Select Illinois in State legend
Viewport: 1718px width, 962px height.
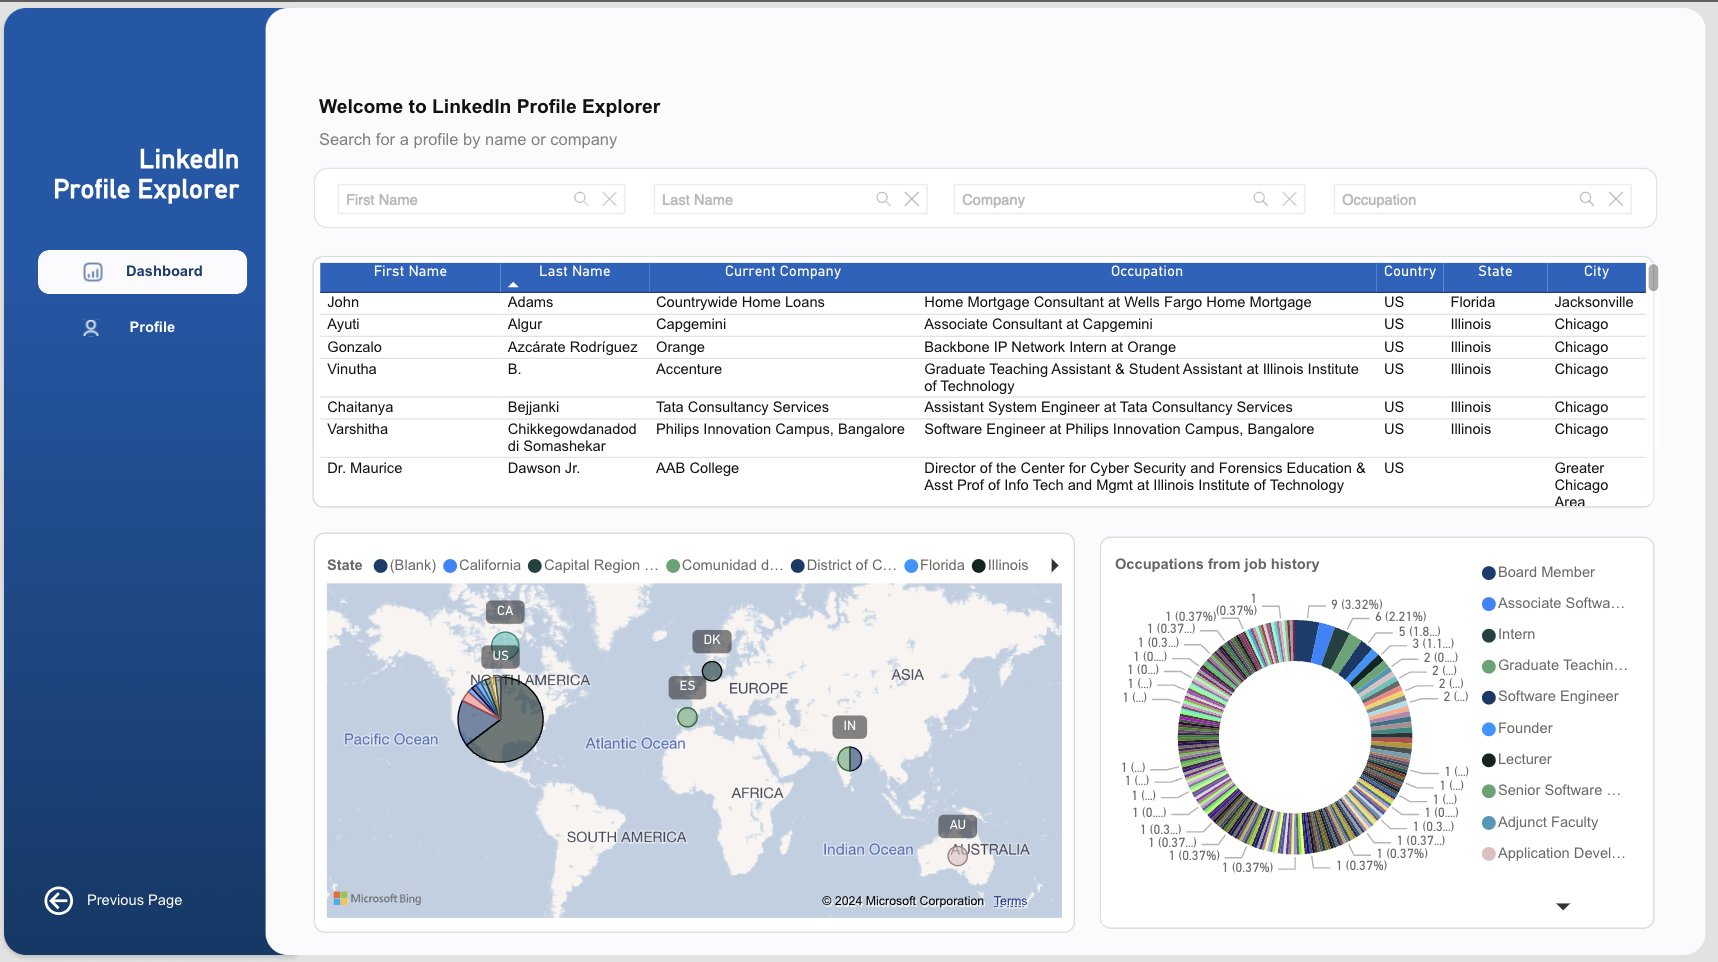[1000, 566]
